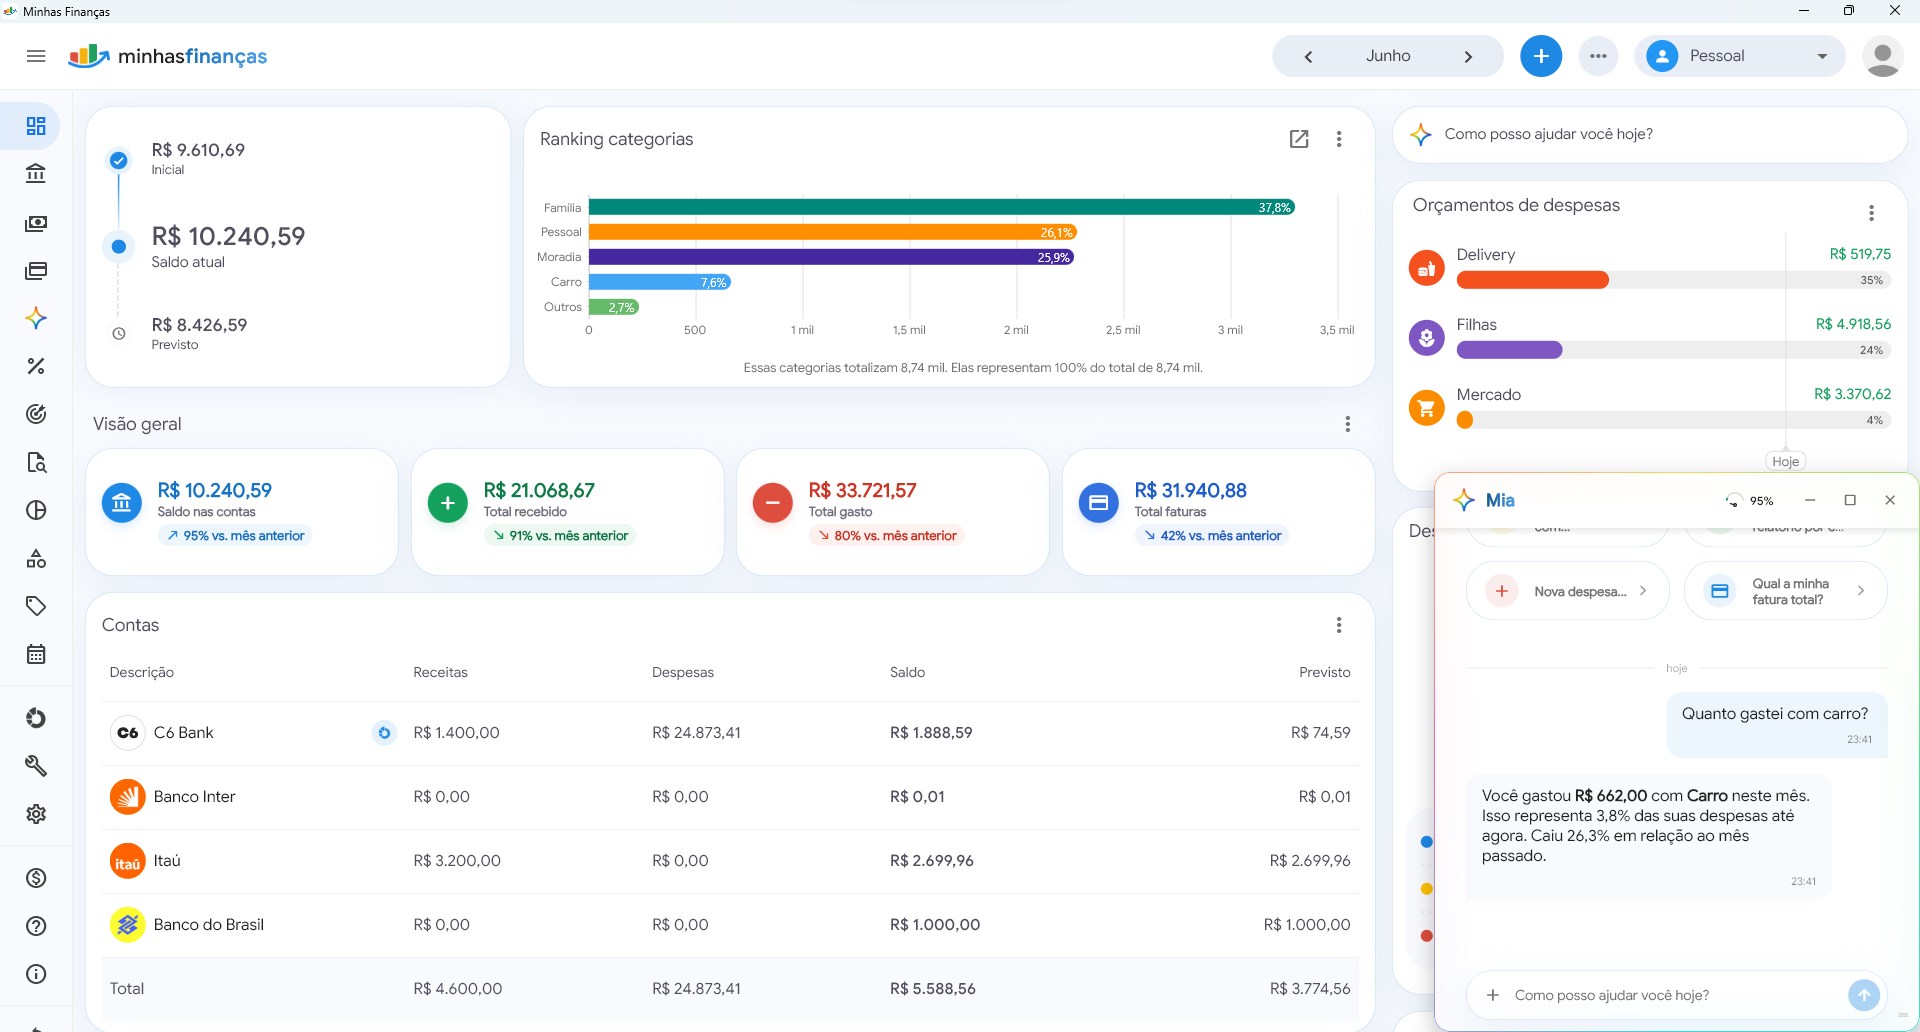Sync the C6 Bank account
Screen dimensions: 1920x1032
384,733
